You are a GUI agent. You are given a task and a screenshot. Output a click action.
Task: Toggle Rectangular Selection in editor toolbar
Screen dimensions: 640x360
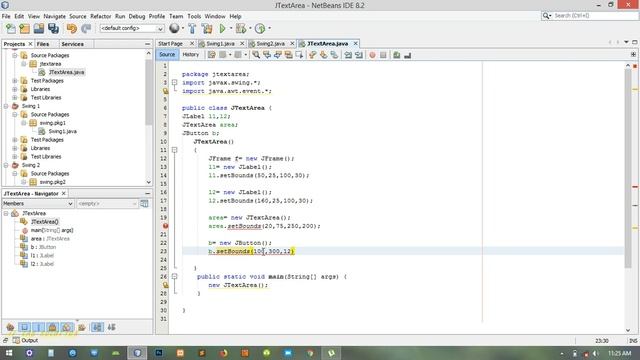point(299,55)
